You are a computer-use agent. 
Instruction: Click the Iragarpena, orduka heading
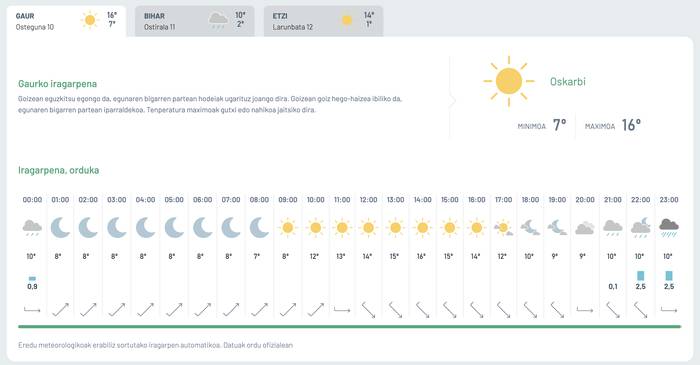point(58,170)
